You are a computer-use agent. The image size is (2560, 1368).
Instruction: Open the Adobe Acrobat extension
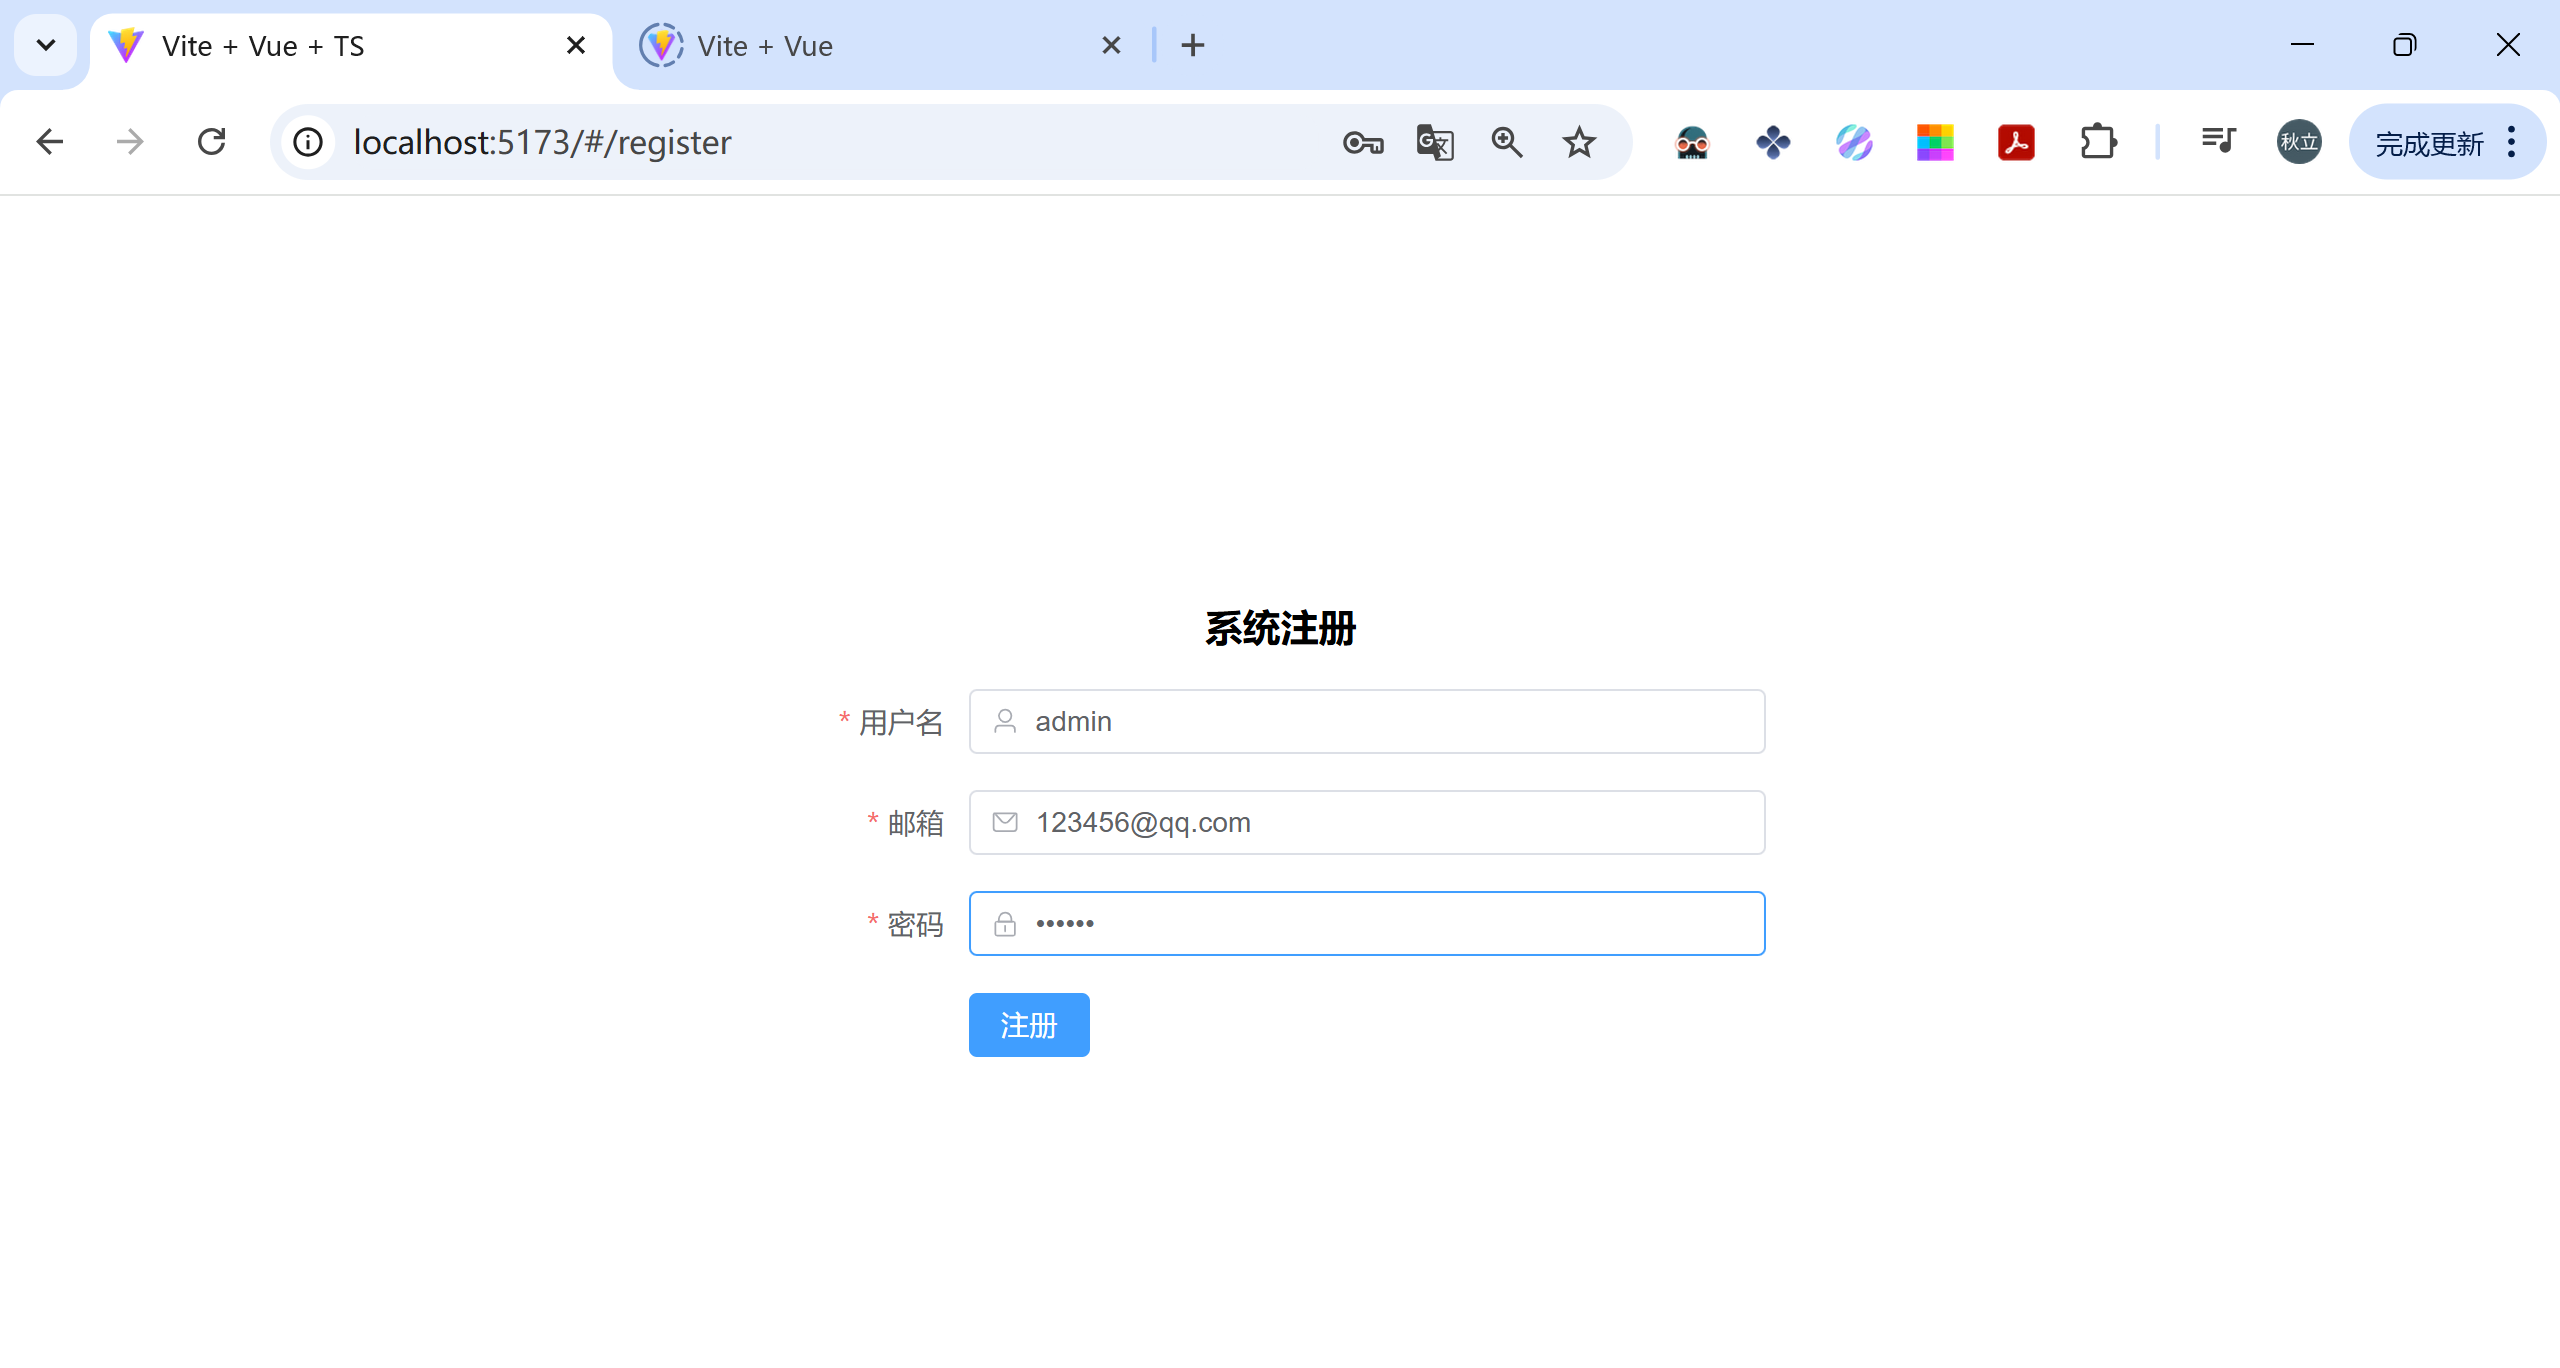coord(2016,142)
